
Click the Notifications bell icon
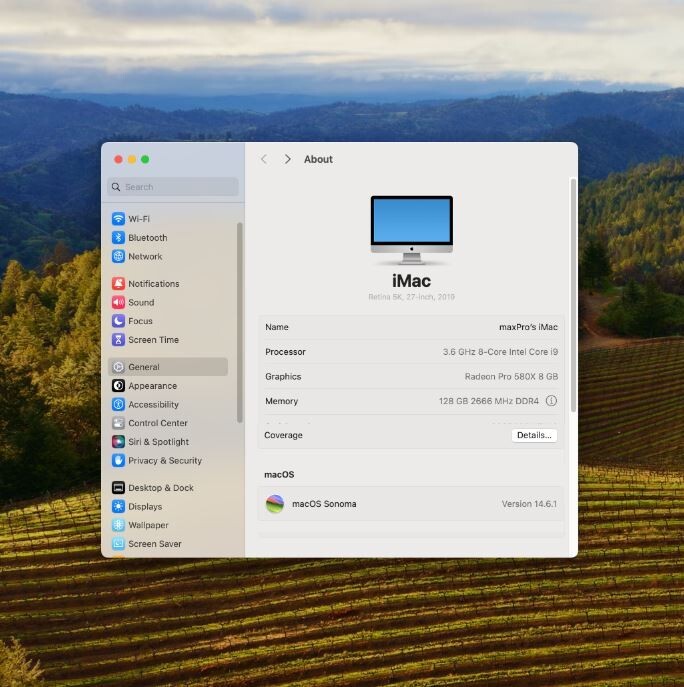click(118, 283)
